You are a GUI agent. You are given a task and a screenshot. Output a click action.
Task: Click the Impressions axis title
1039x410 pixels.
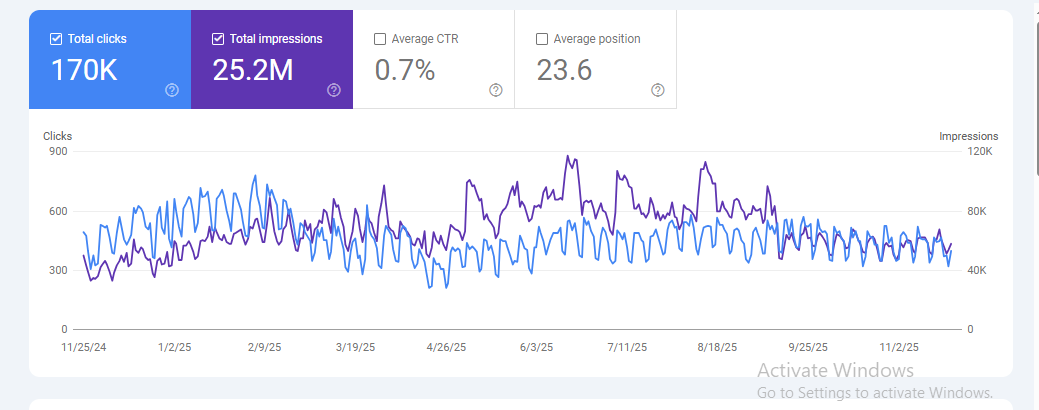(x=968, y=136)
